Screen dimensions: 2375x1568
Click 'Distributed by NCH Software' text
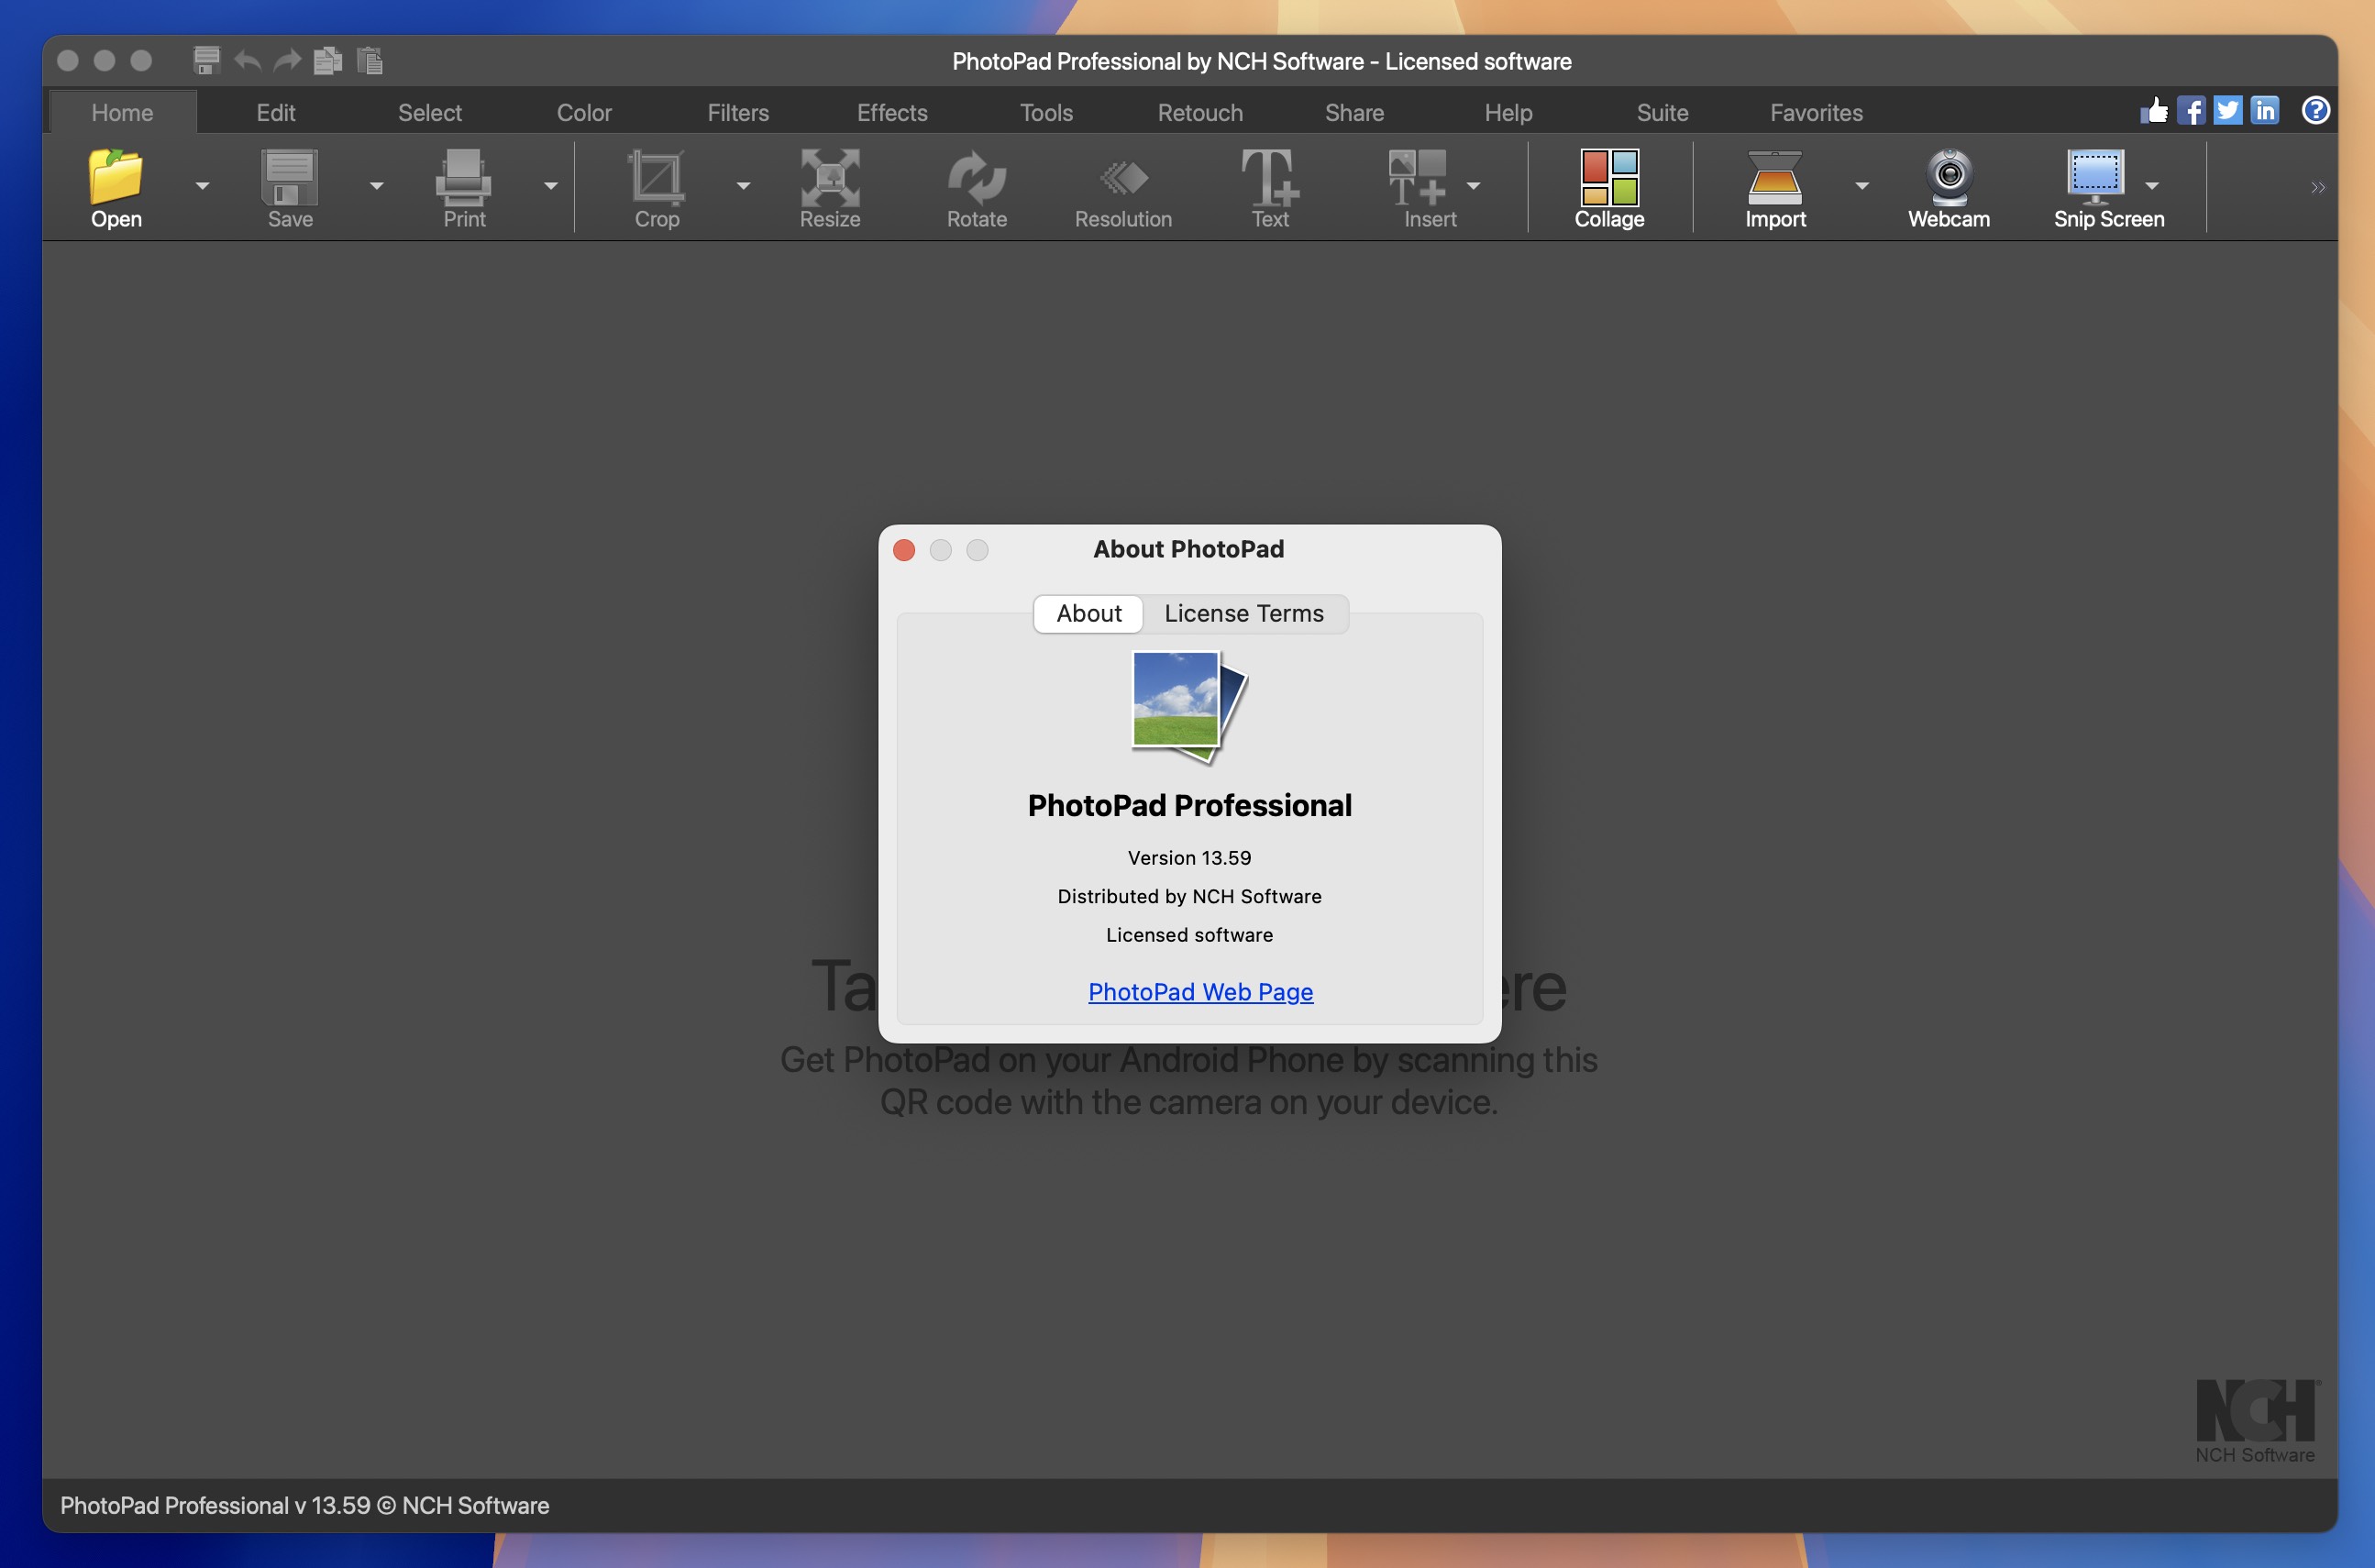click(x=1189, y=896)
